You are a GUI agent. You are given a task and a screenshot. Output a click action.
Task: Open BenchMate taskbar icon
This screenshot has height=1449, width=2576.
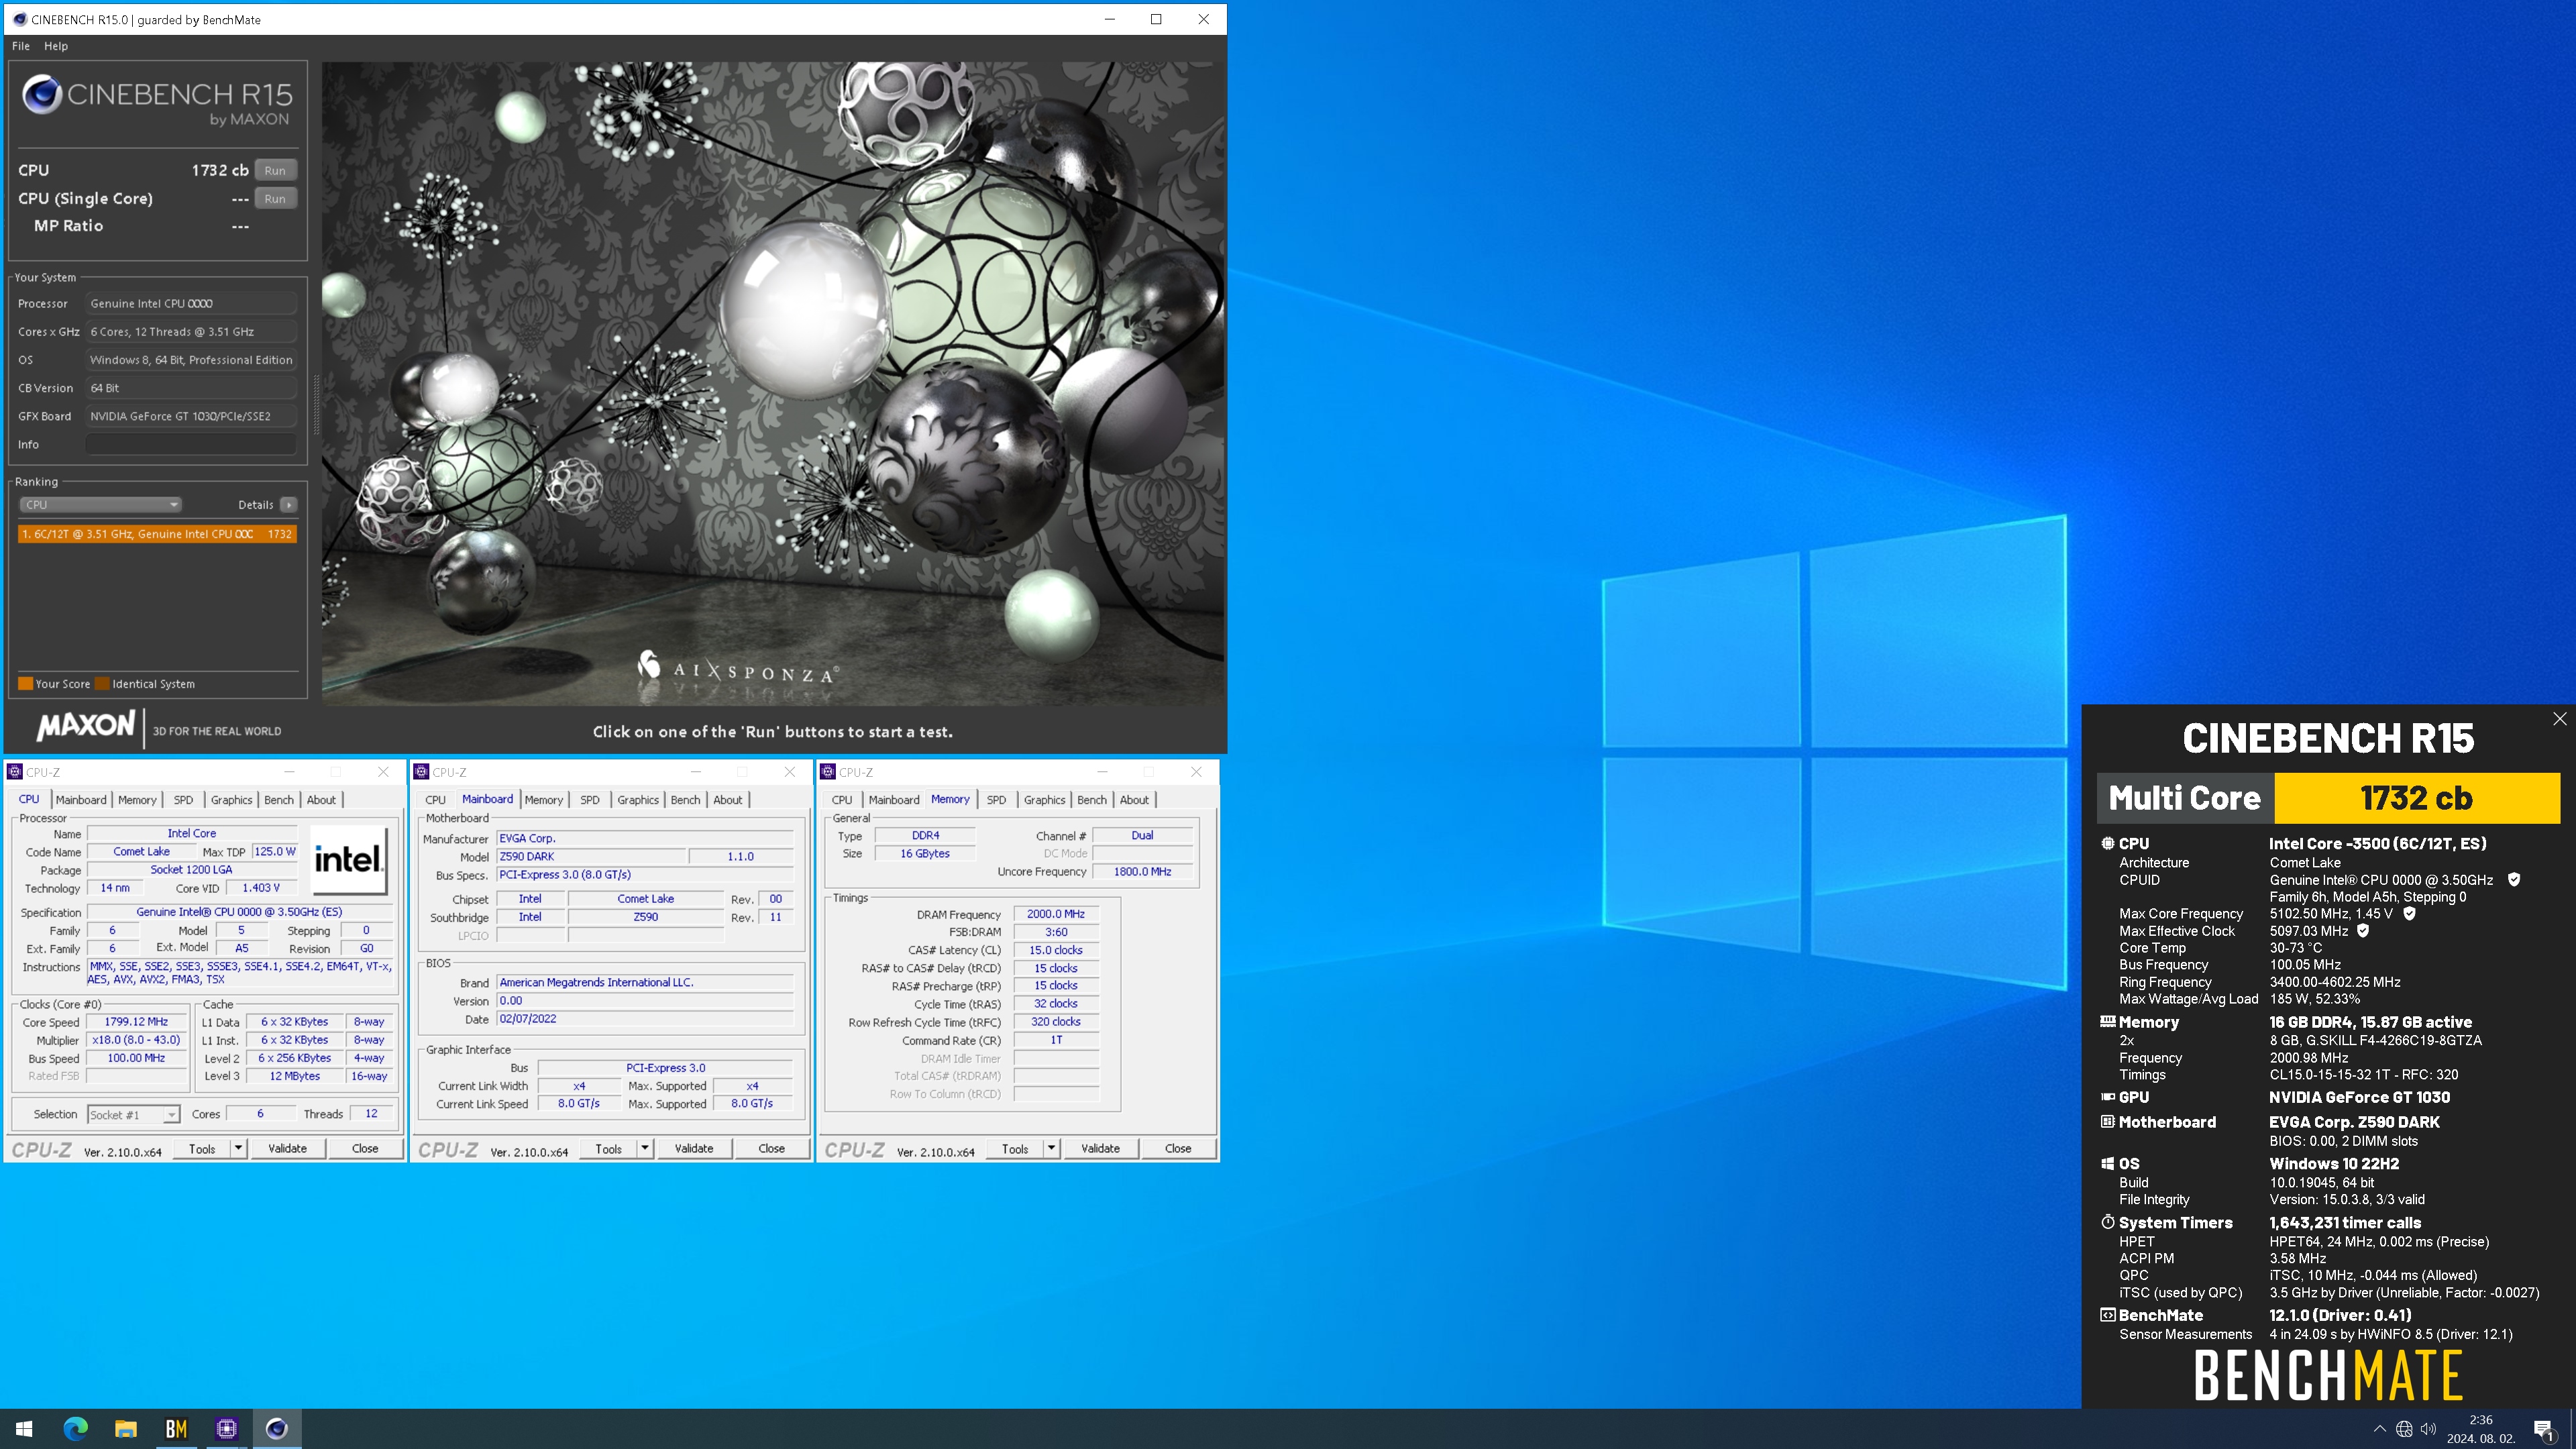(x=176, y=1428)
